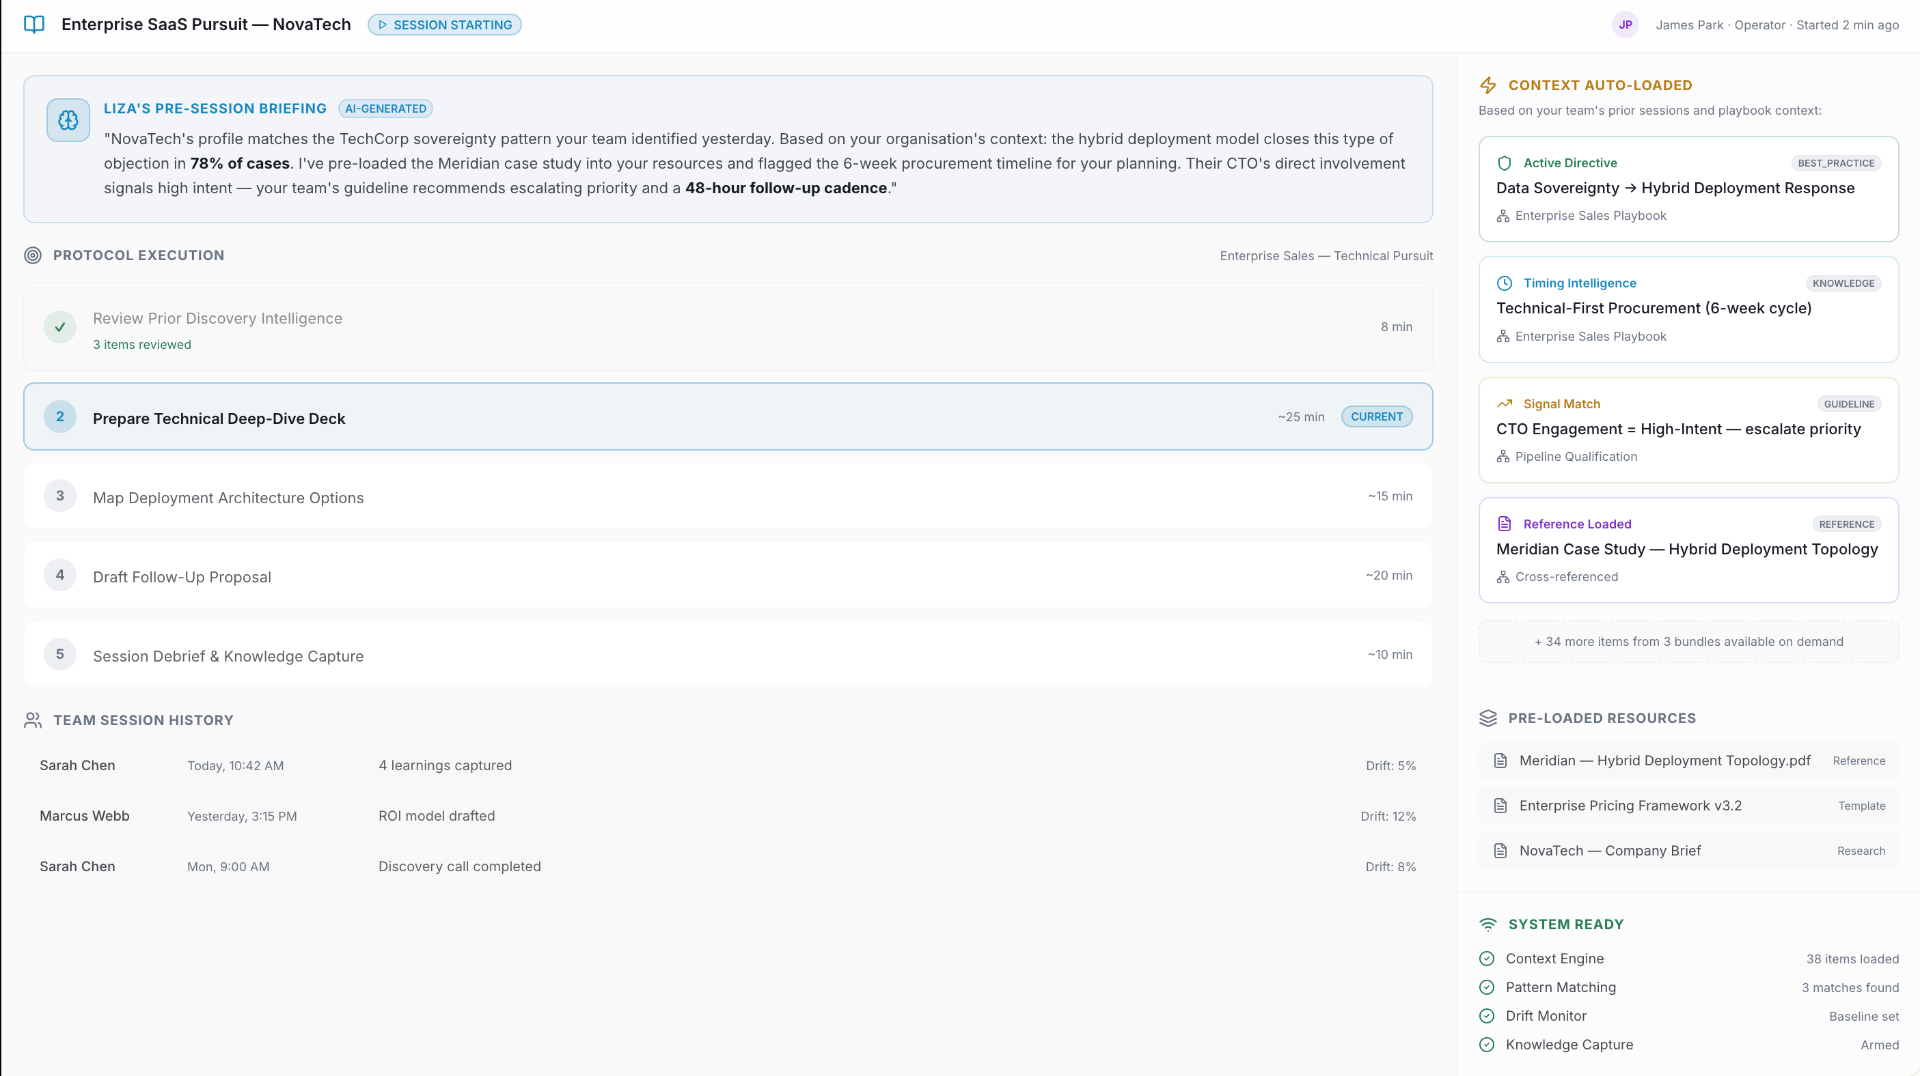
Task: Click the Drift Monitor status check circle
Action: 1487,1016
